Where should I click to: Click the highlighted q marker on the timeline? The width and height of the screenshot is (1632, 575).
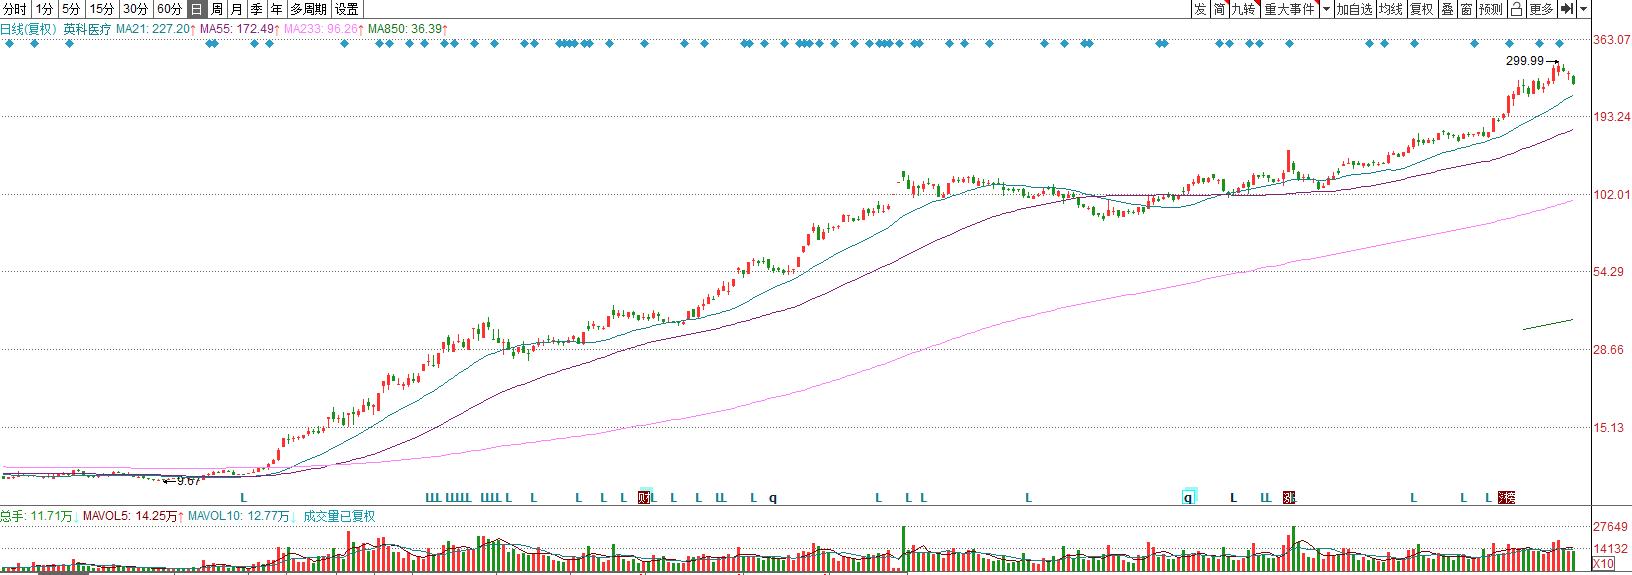click(1189, 497)
